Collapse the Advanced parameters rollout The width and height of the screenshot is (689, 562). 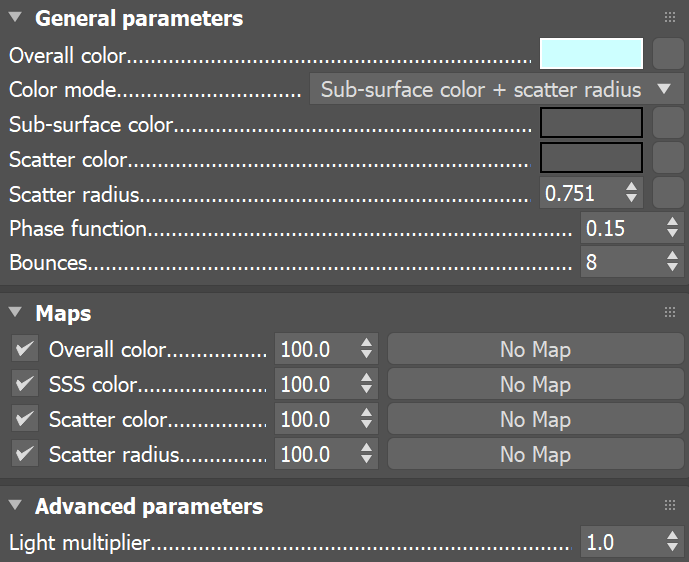pos(15,505)
